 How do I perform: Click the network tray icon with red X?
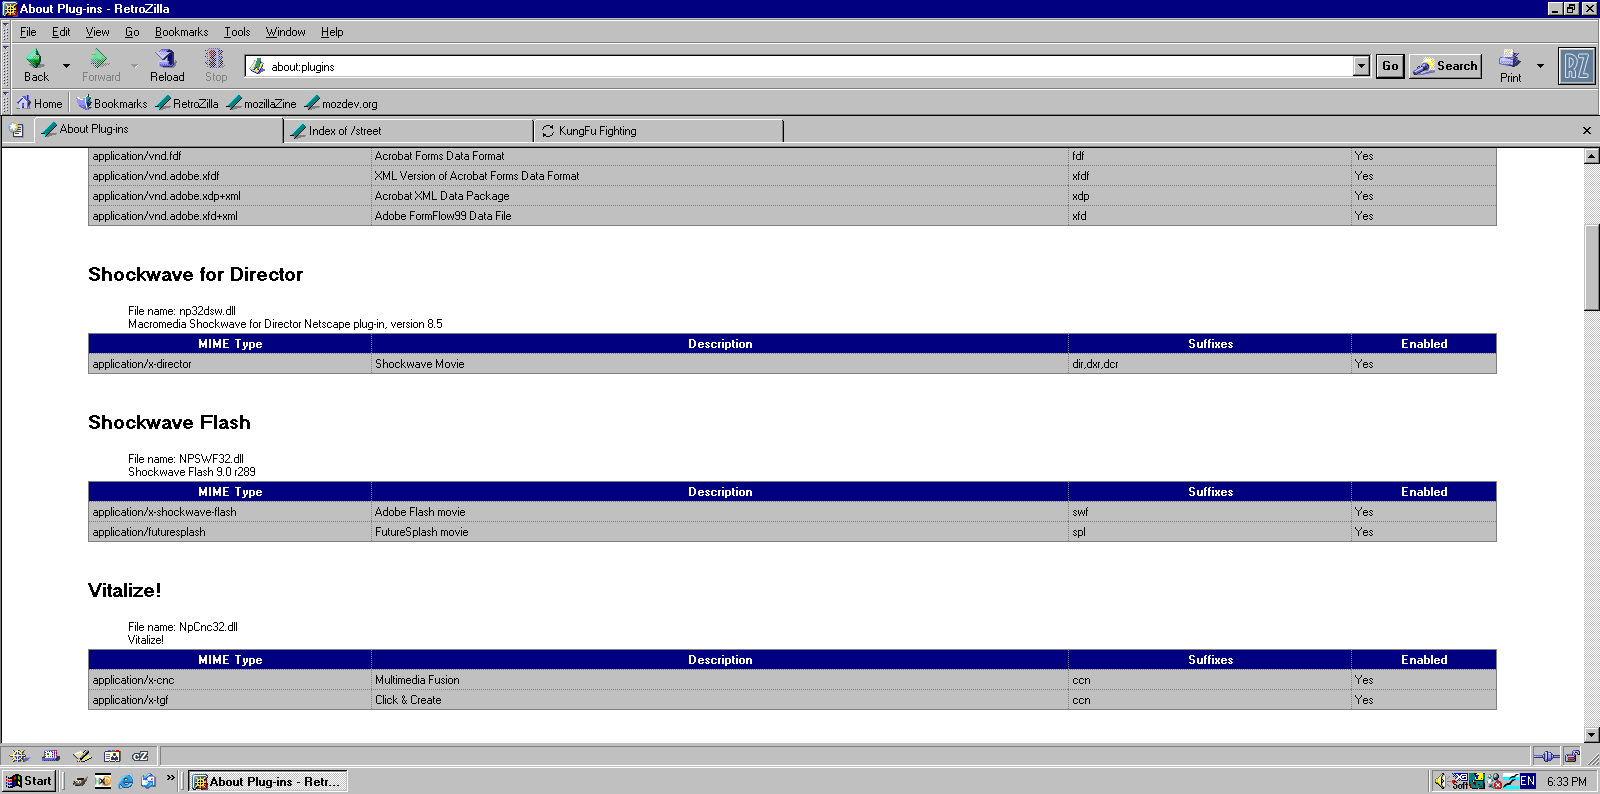[x=1494, y=781]
